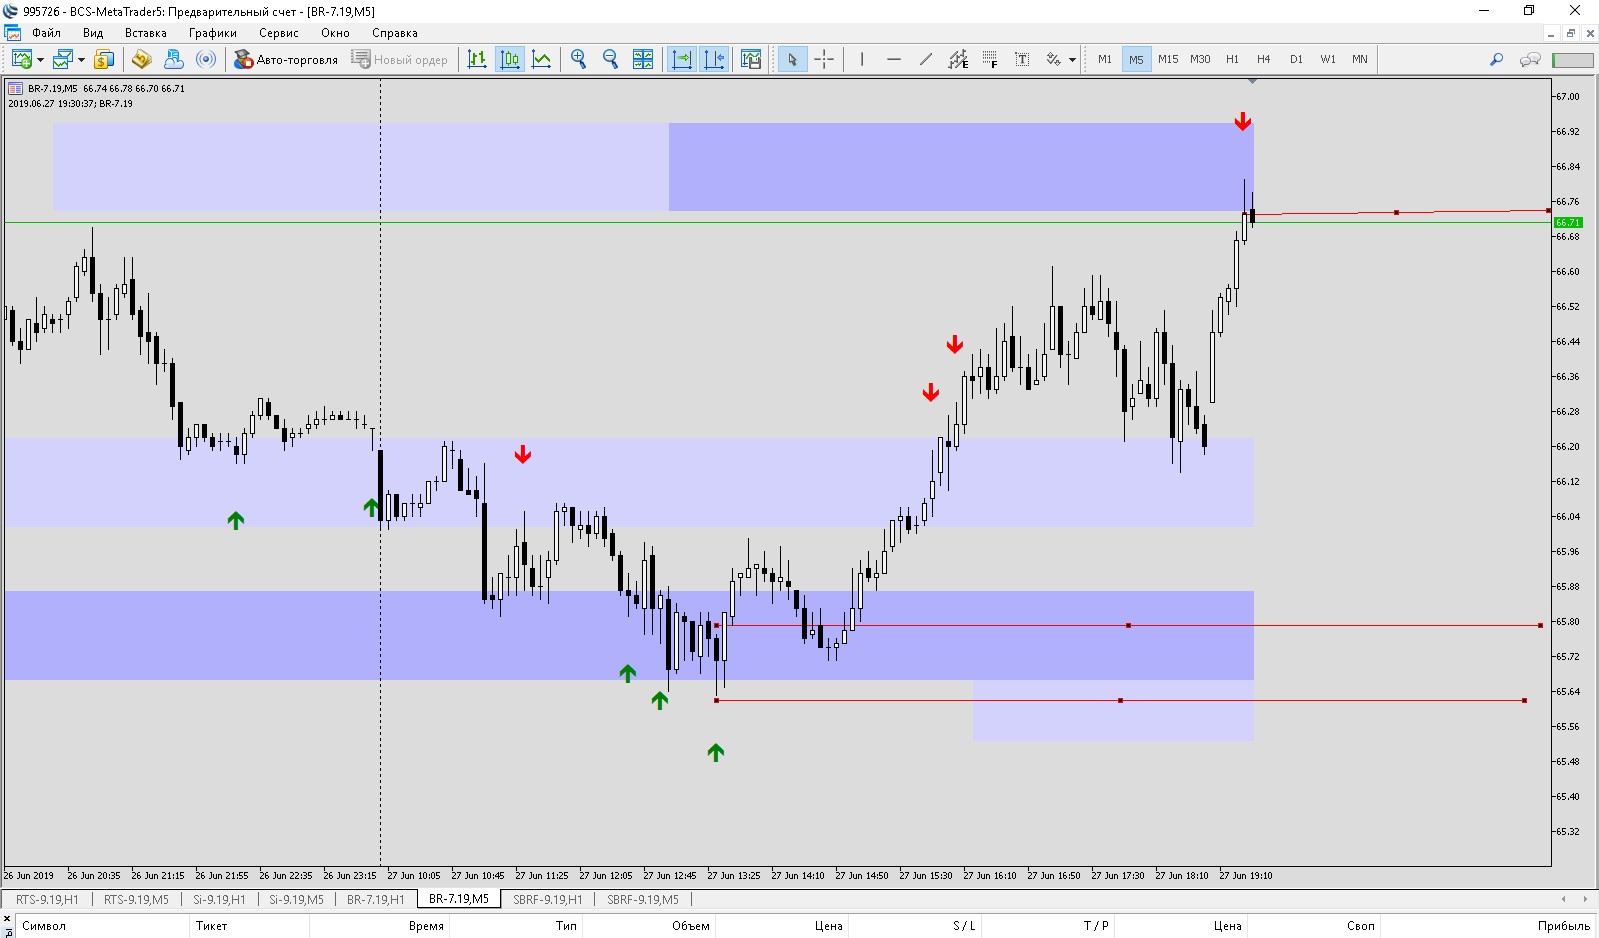The image size is (1599, 938).
Task: Toggle chart shift from right edge
Action: [714, 59]
